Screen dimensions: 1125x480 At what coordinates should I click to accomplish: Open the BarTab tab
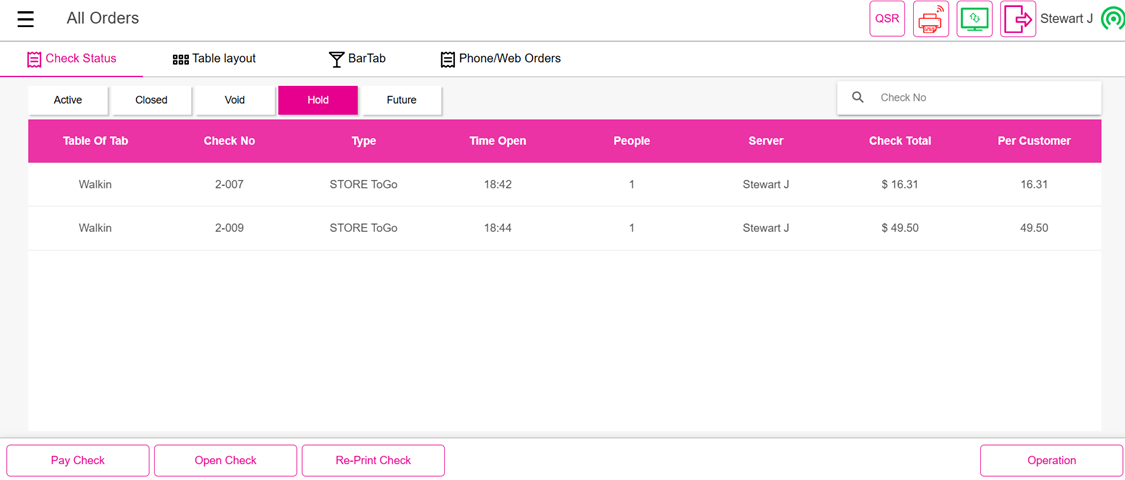[357, 59]
